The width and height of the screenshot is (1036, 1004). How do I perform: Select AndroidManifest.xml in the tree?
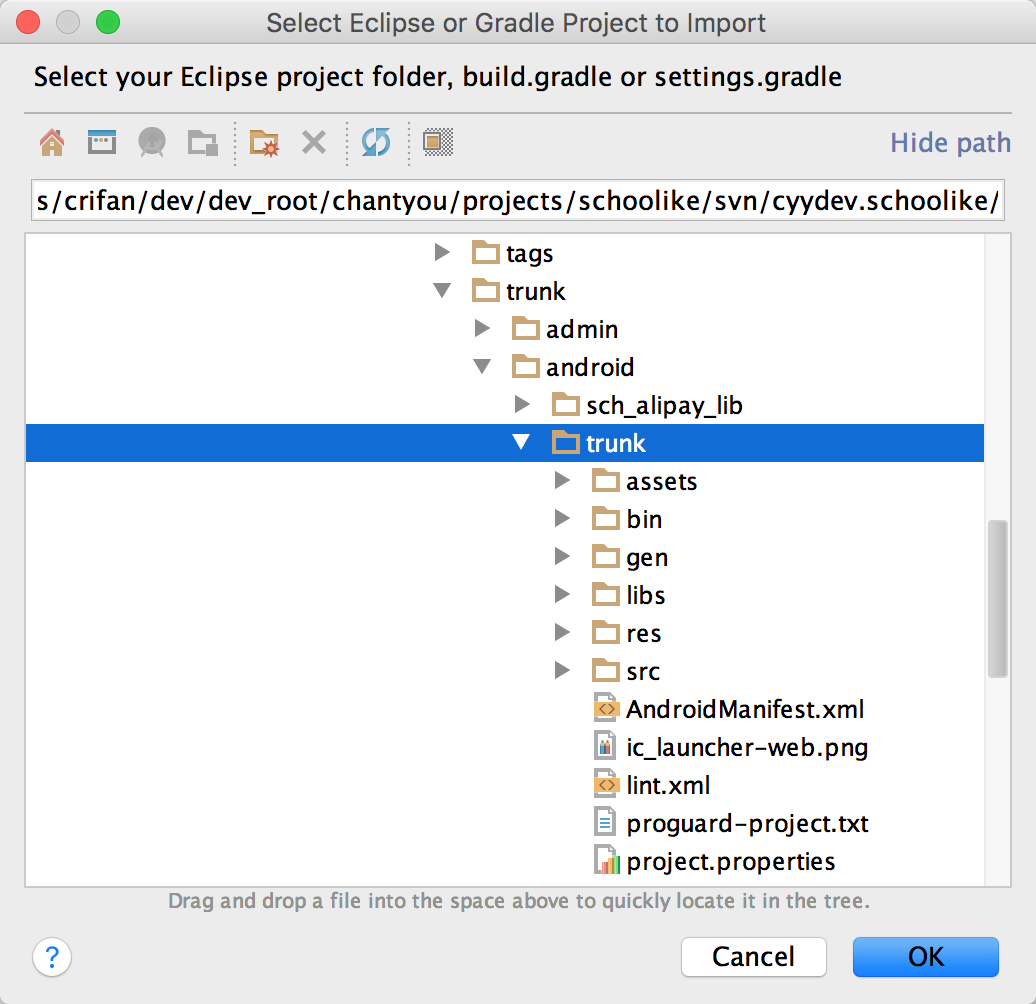(744, 710)
